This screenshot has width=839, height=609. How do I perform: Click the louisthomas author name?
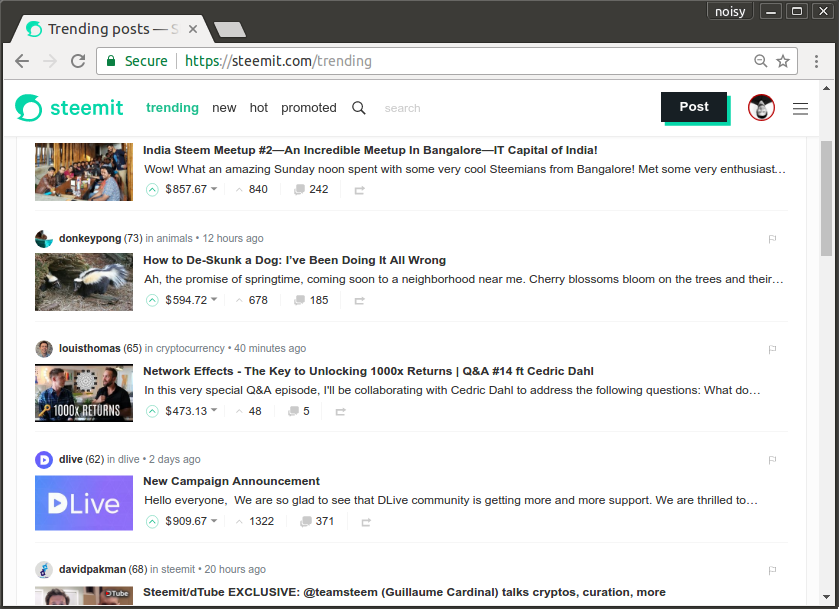click(x=89, y=348)
